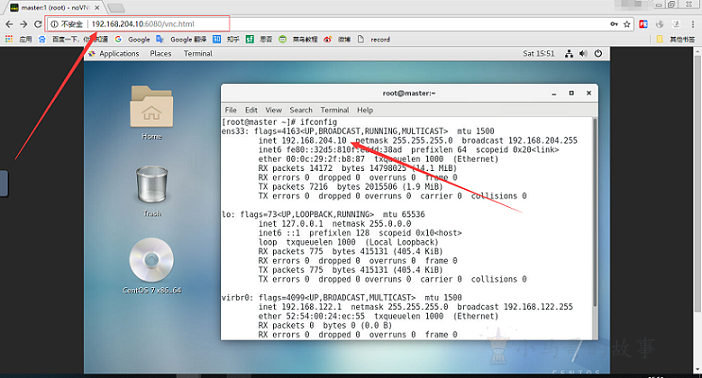Open the terminal File menu
Viewport: 702px width, 378px height.
pos(231,110)
